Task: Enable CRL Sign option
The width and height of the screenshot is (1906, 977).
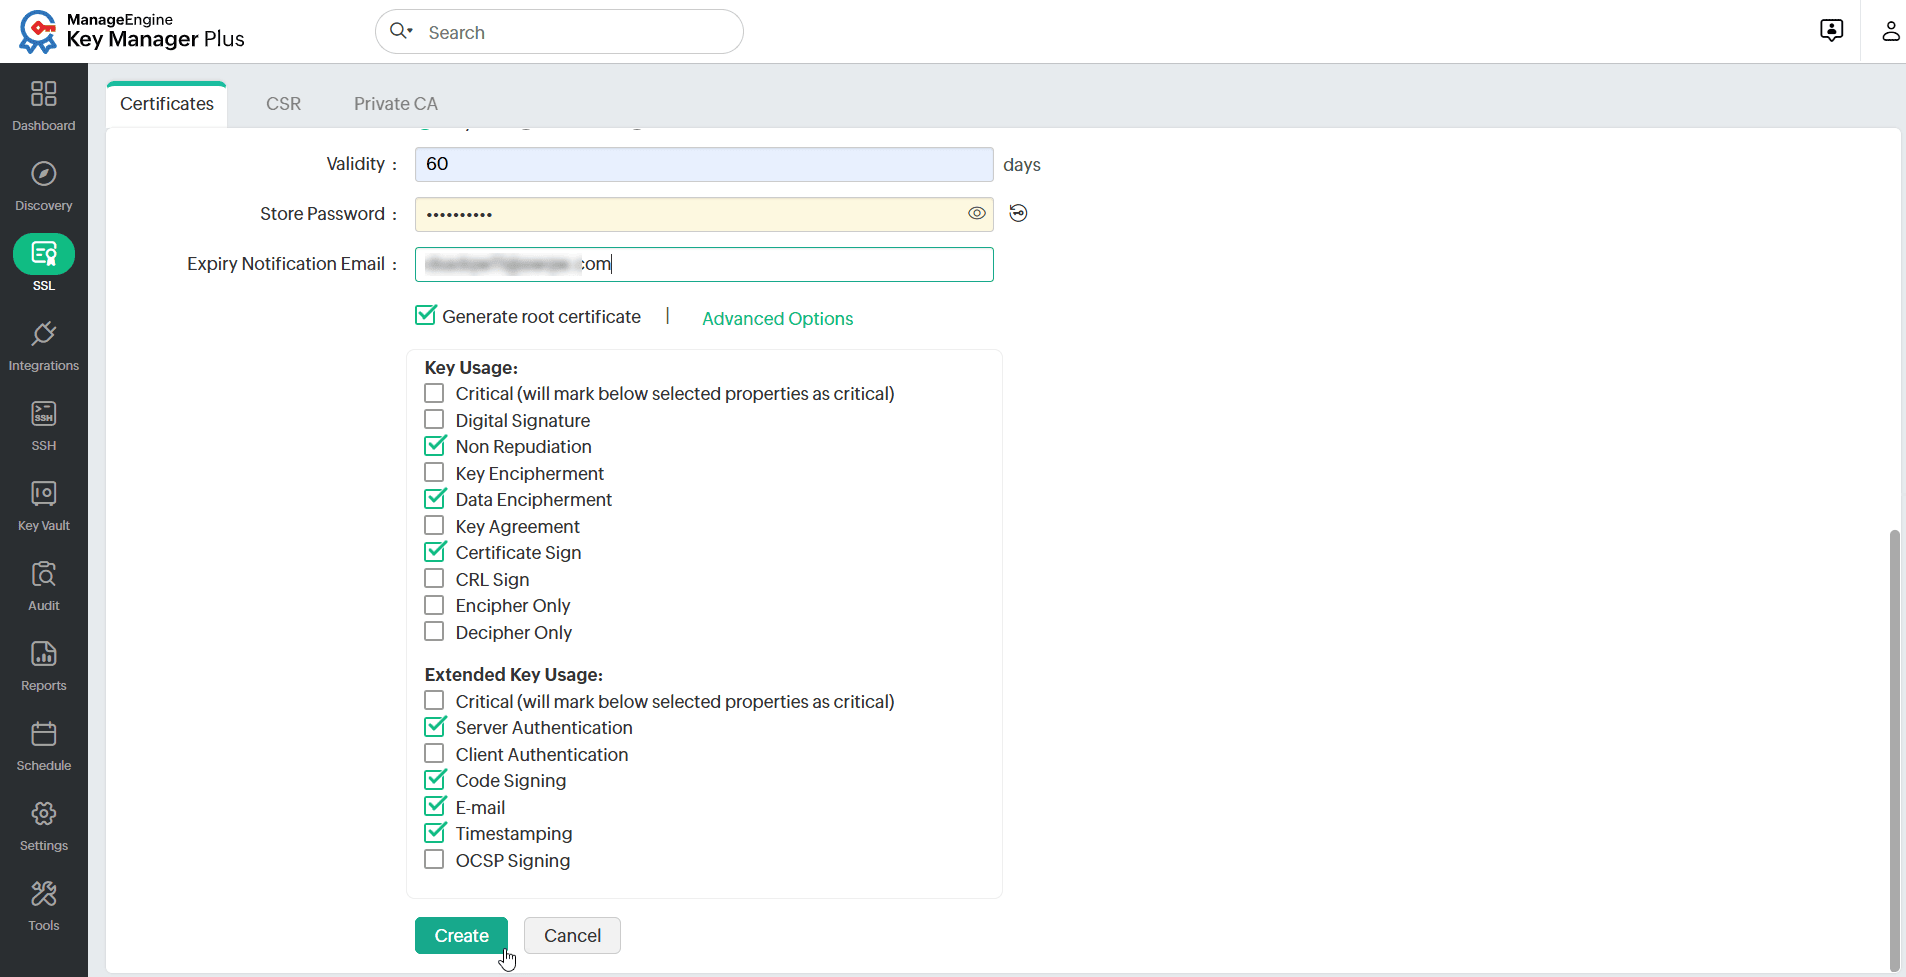Action: click(x=434, y=579)
